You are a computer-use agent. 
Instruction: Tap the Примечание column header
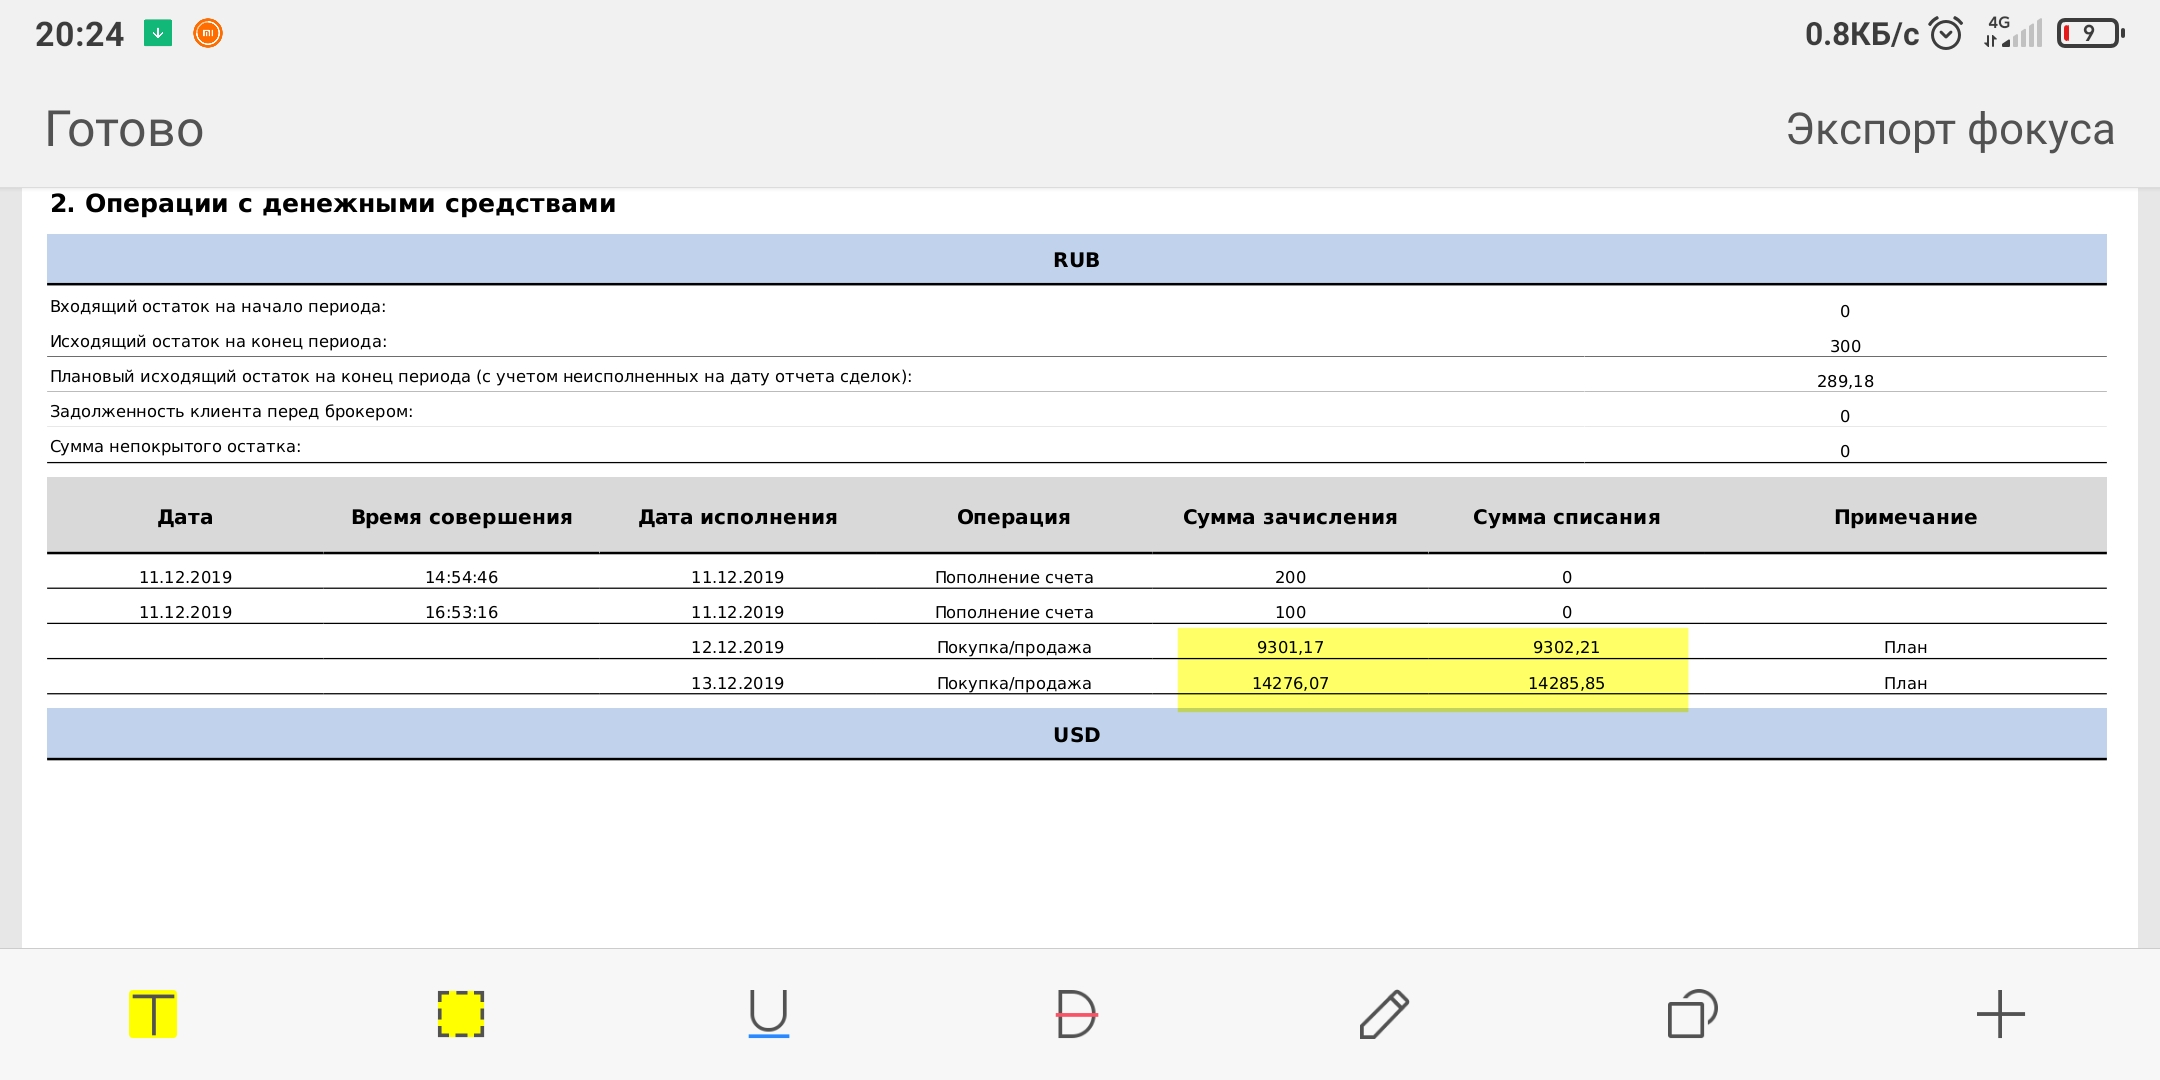point(1906,517)
